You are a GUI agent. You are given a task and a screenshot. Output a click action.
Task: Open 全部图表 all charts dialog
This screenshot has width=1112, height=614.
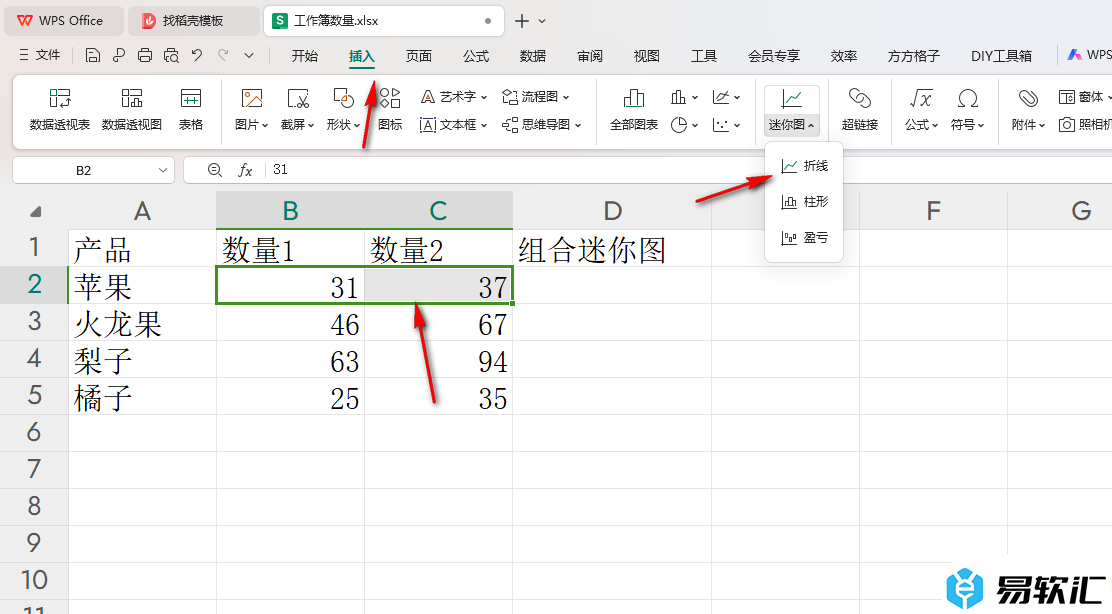pos(634,110)
